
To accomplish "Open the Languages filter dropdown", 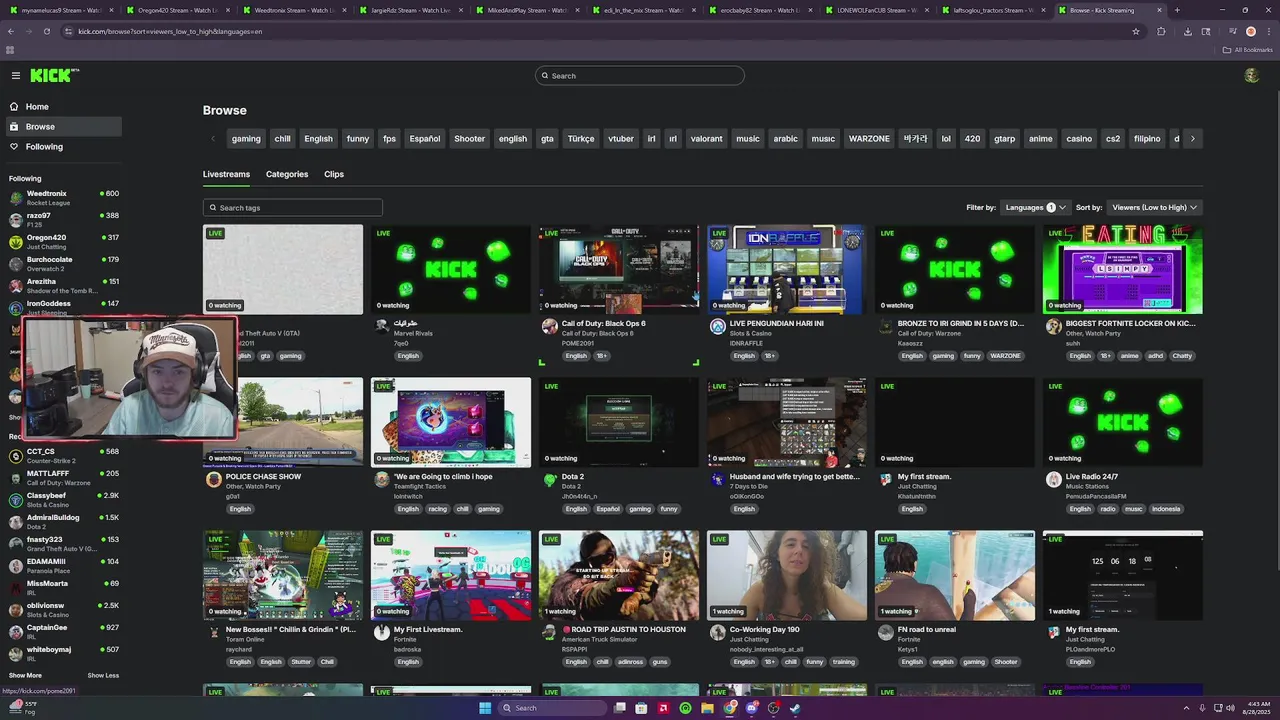I will (x=1035, y=207).
